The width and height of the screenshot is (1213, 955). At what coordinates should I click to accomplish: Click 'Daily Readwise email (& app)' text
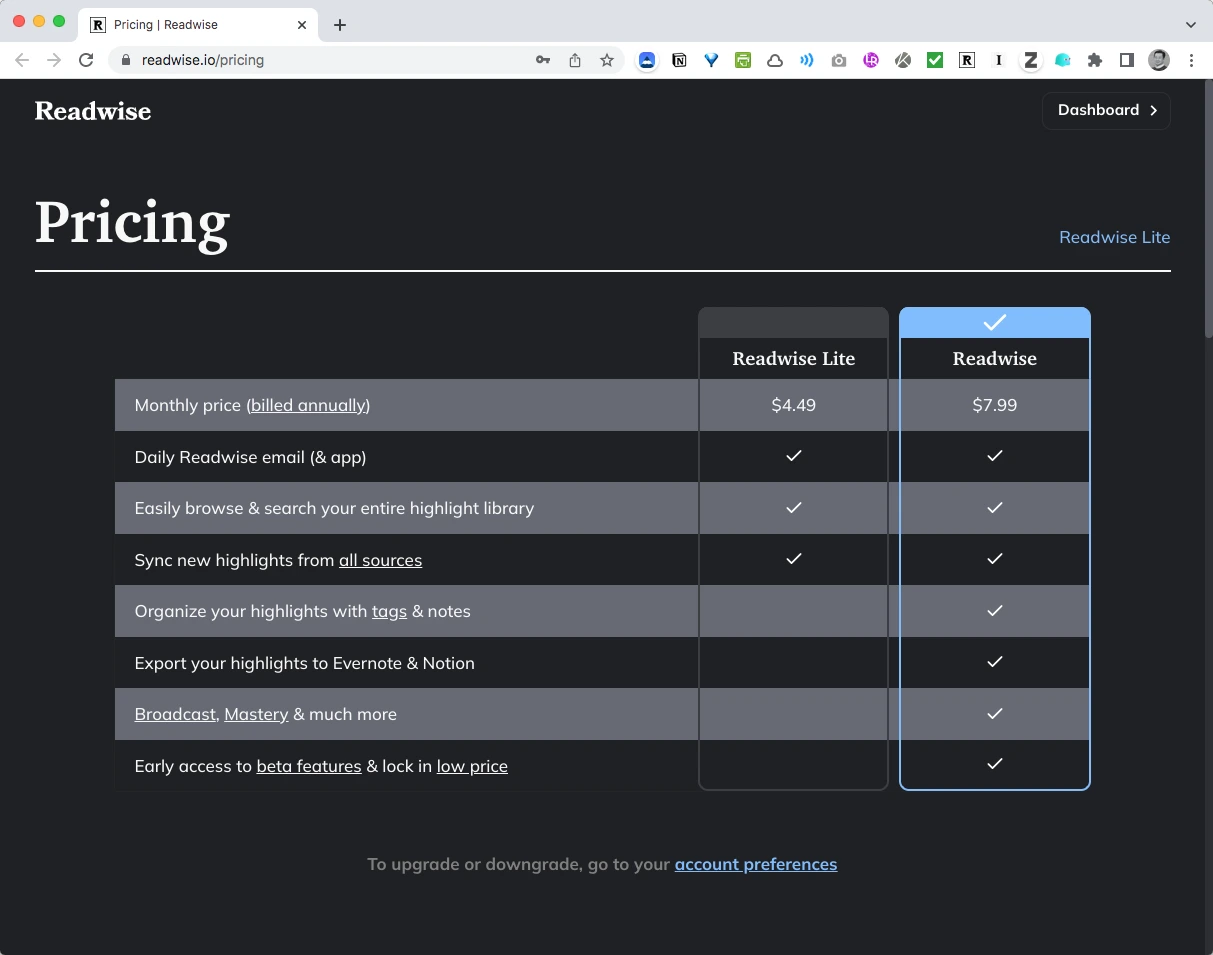click(x=250, y=457)
